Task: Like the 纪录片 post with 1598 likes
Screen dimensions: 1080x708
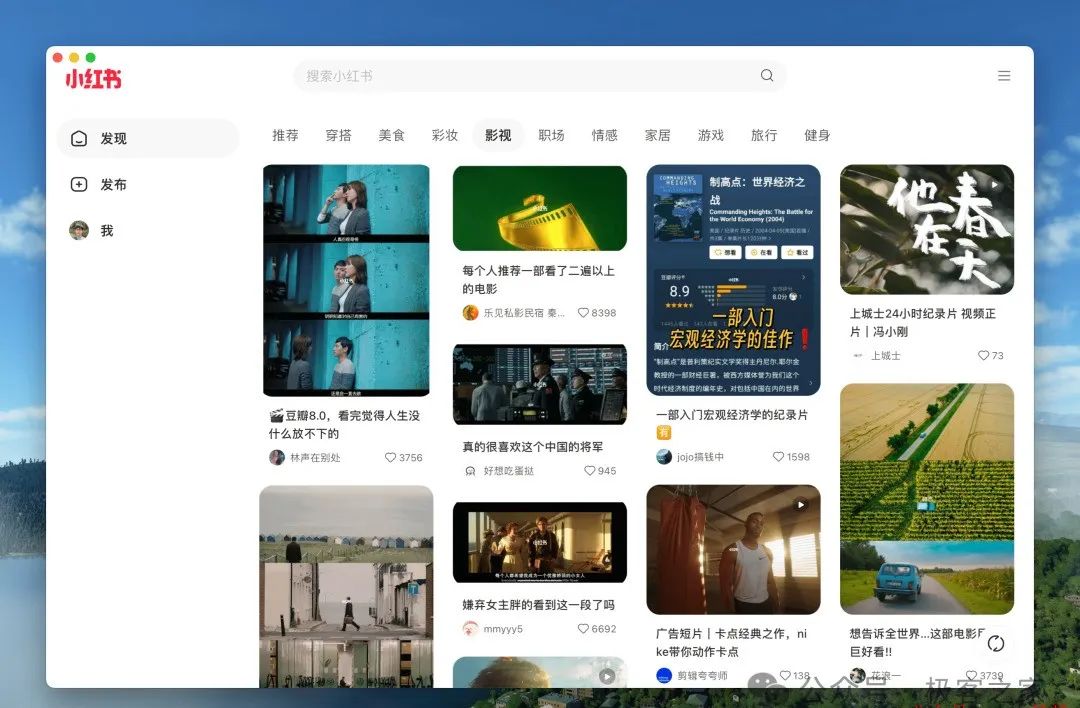Action: [x=778, y=457]
